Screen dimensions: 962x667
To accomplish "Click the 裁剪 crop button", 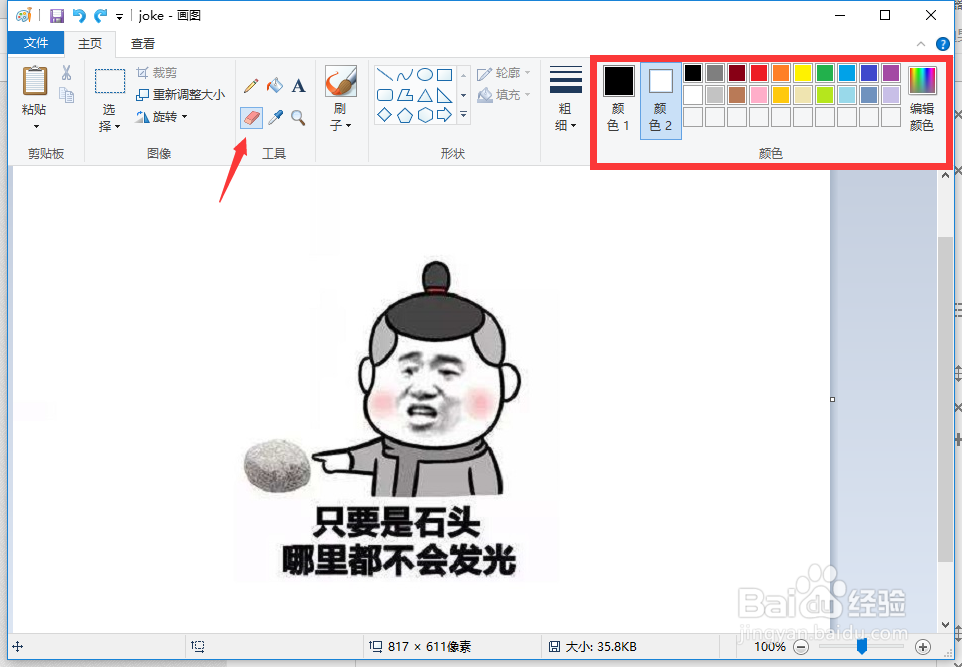I will click(157, 73).
